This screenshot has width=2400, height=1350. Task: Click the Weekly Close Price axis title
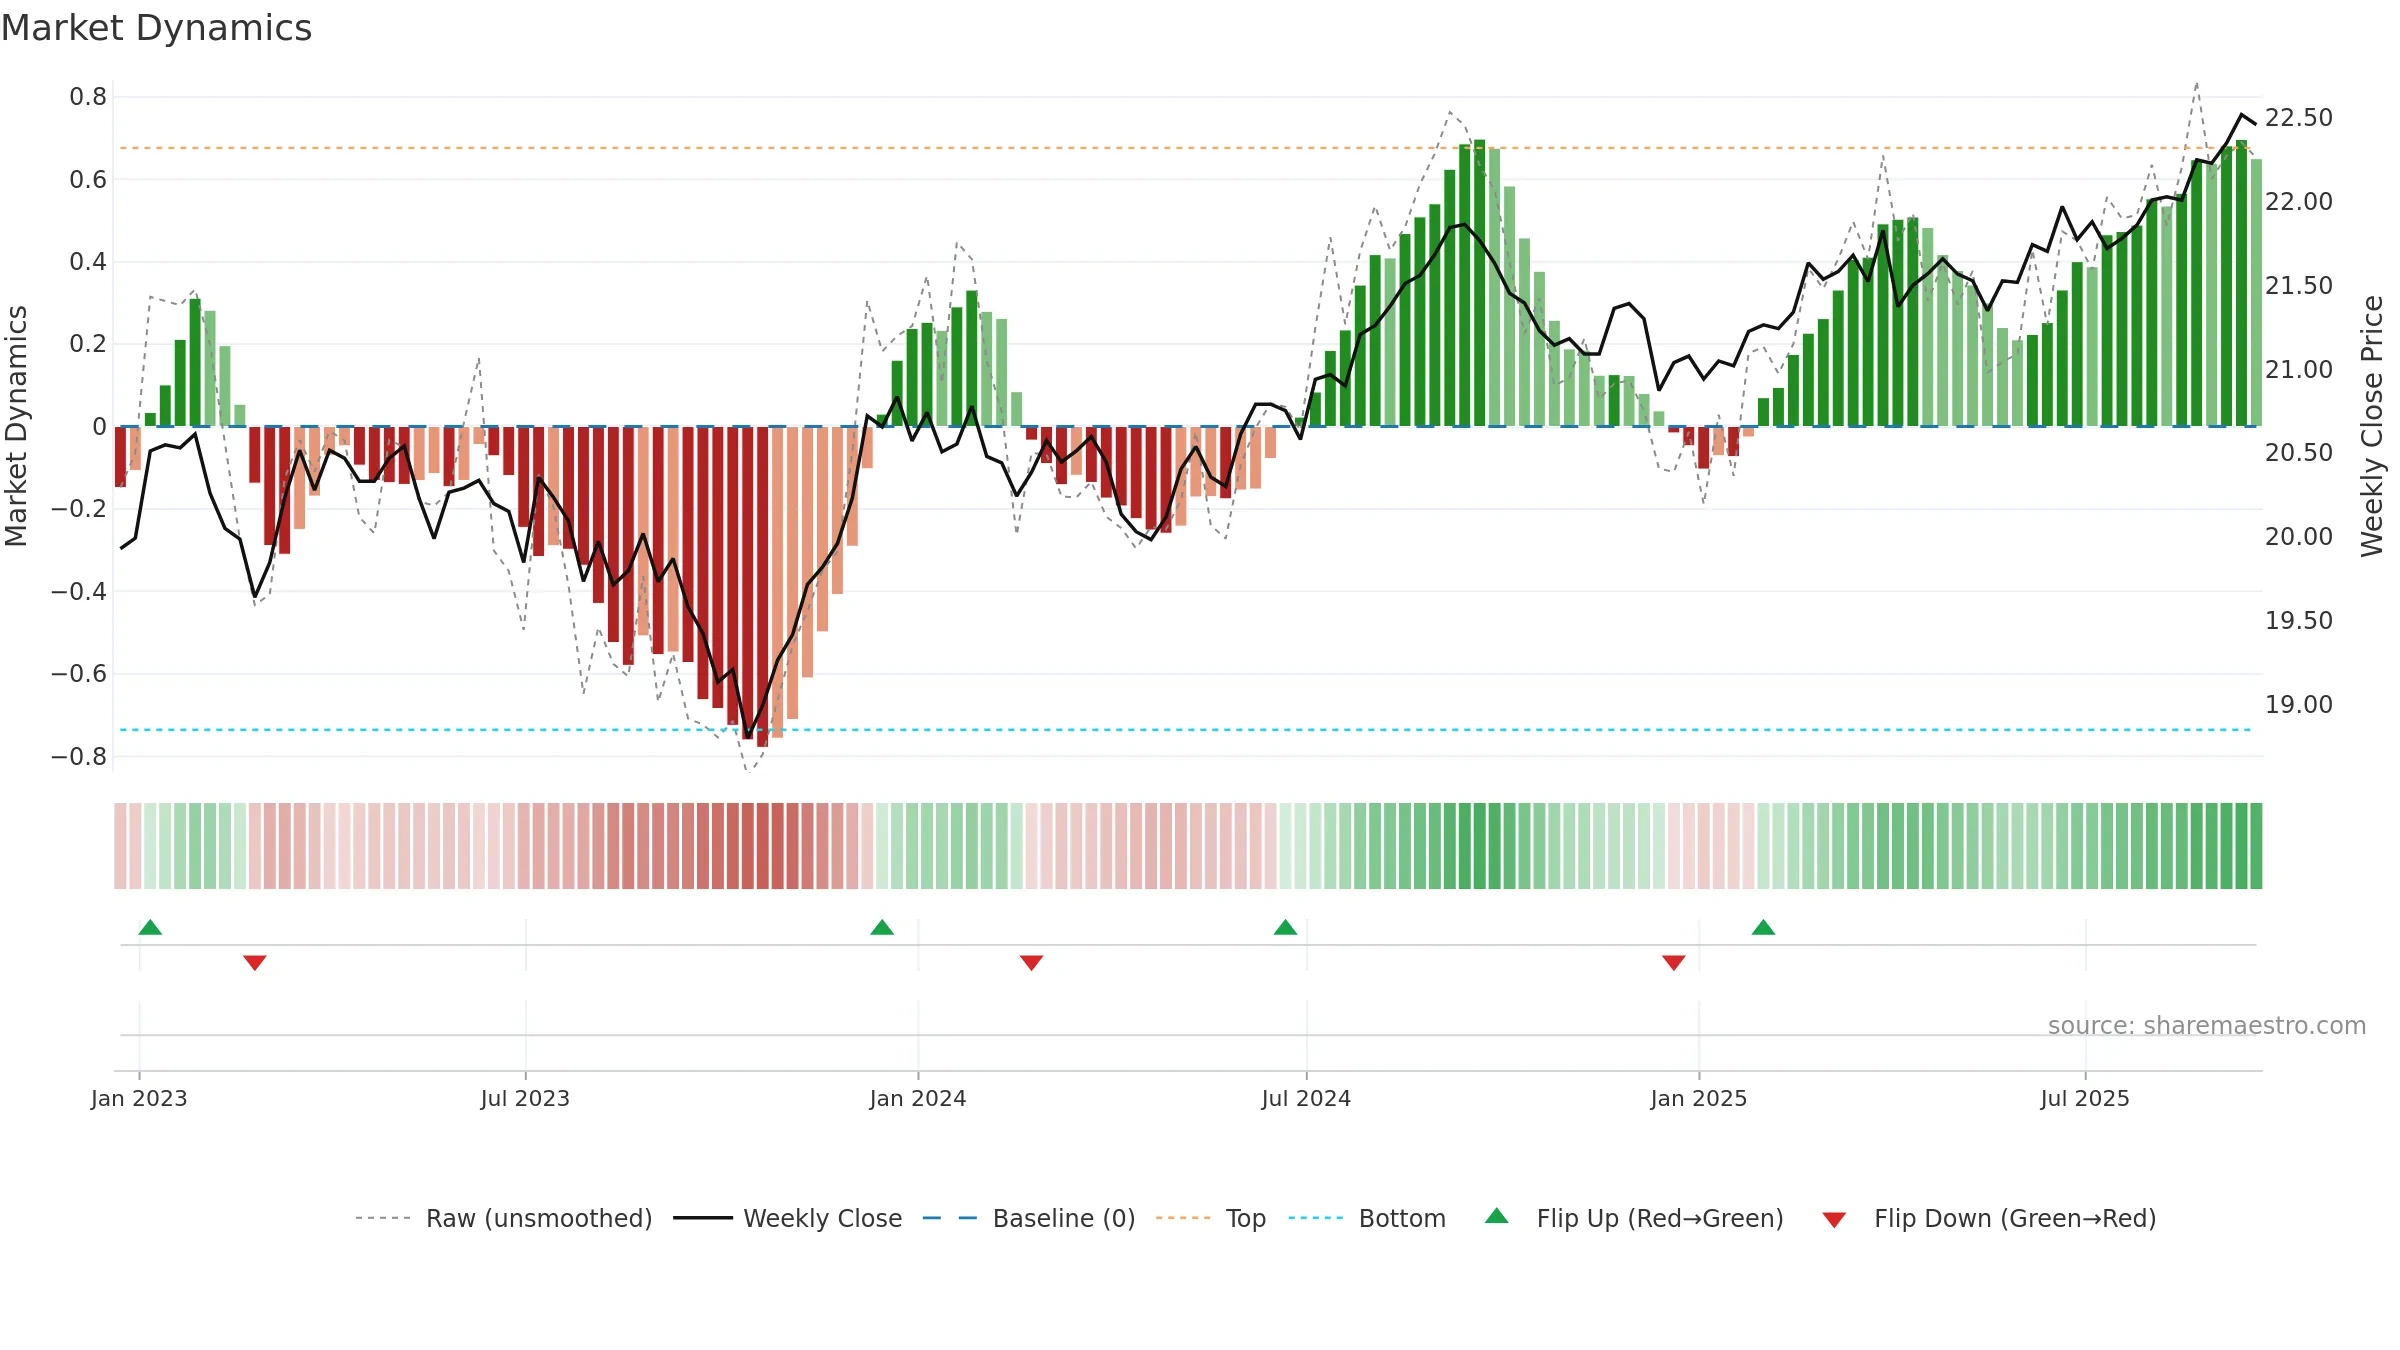2372,426
